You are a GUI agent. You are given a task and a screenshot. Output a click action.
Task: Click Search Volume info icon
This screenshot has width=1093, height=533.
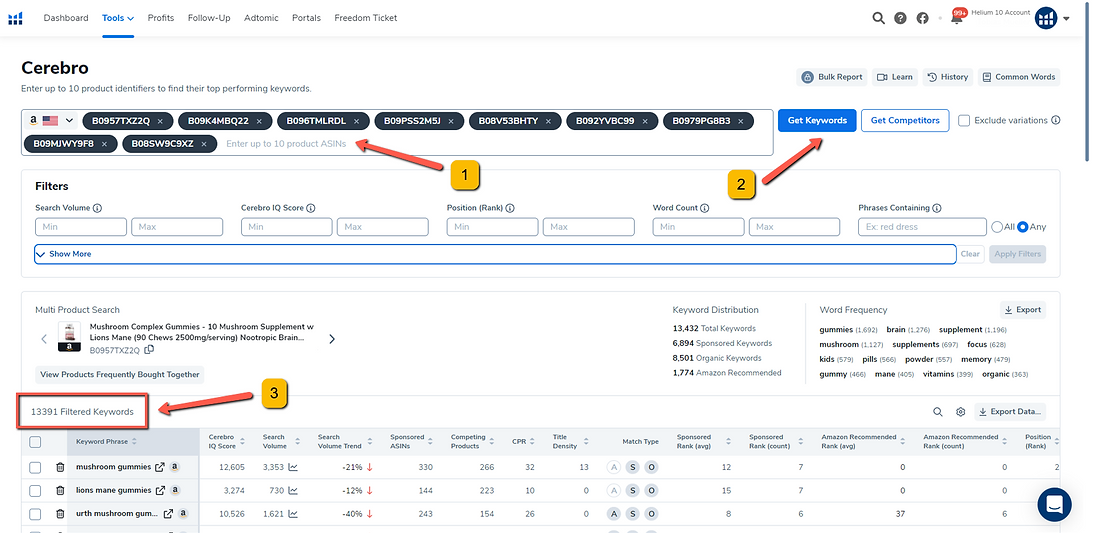(98, 208)
